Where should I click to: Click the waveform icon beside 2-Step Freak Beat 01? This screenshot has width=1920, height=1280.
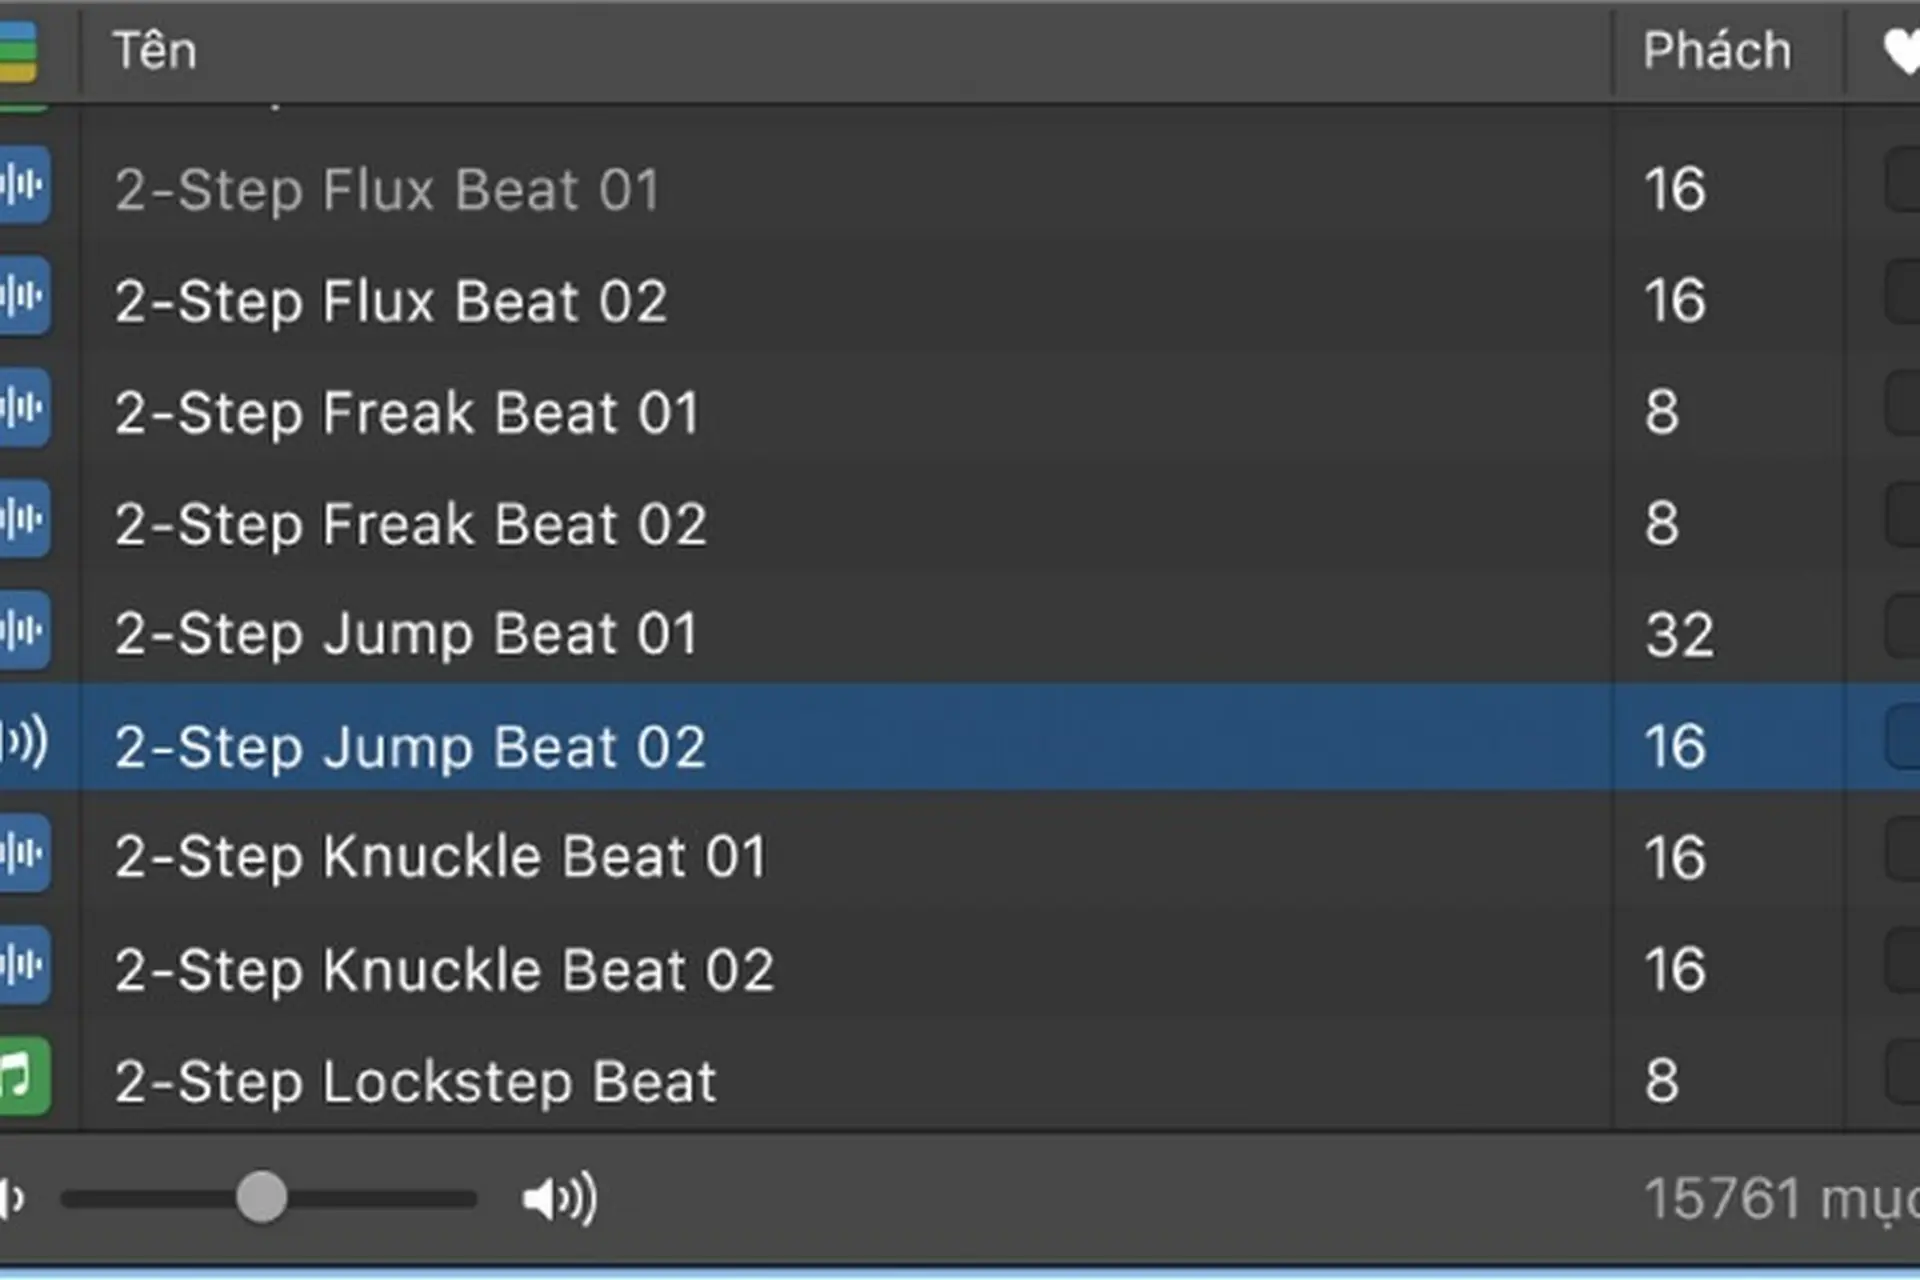(x=24, y=408)
